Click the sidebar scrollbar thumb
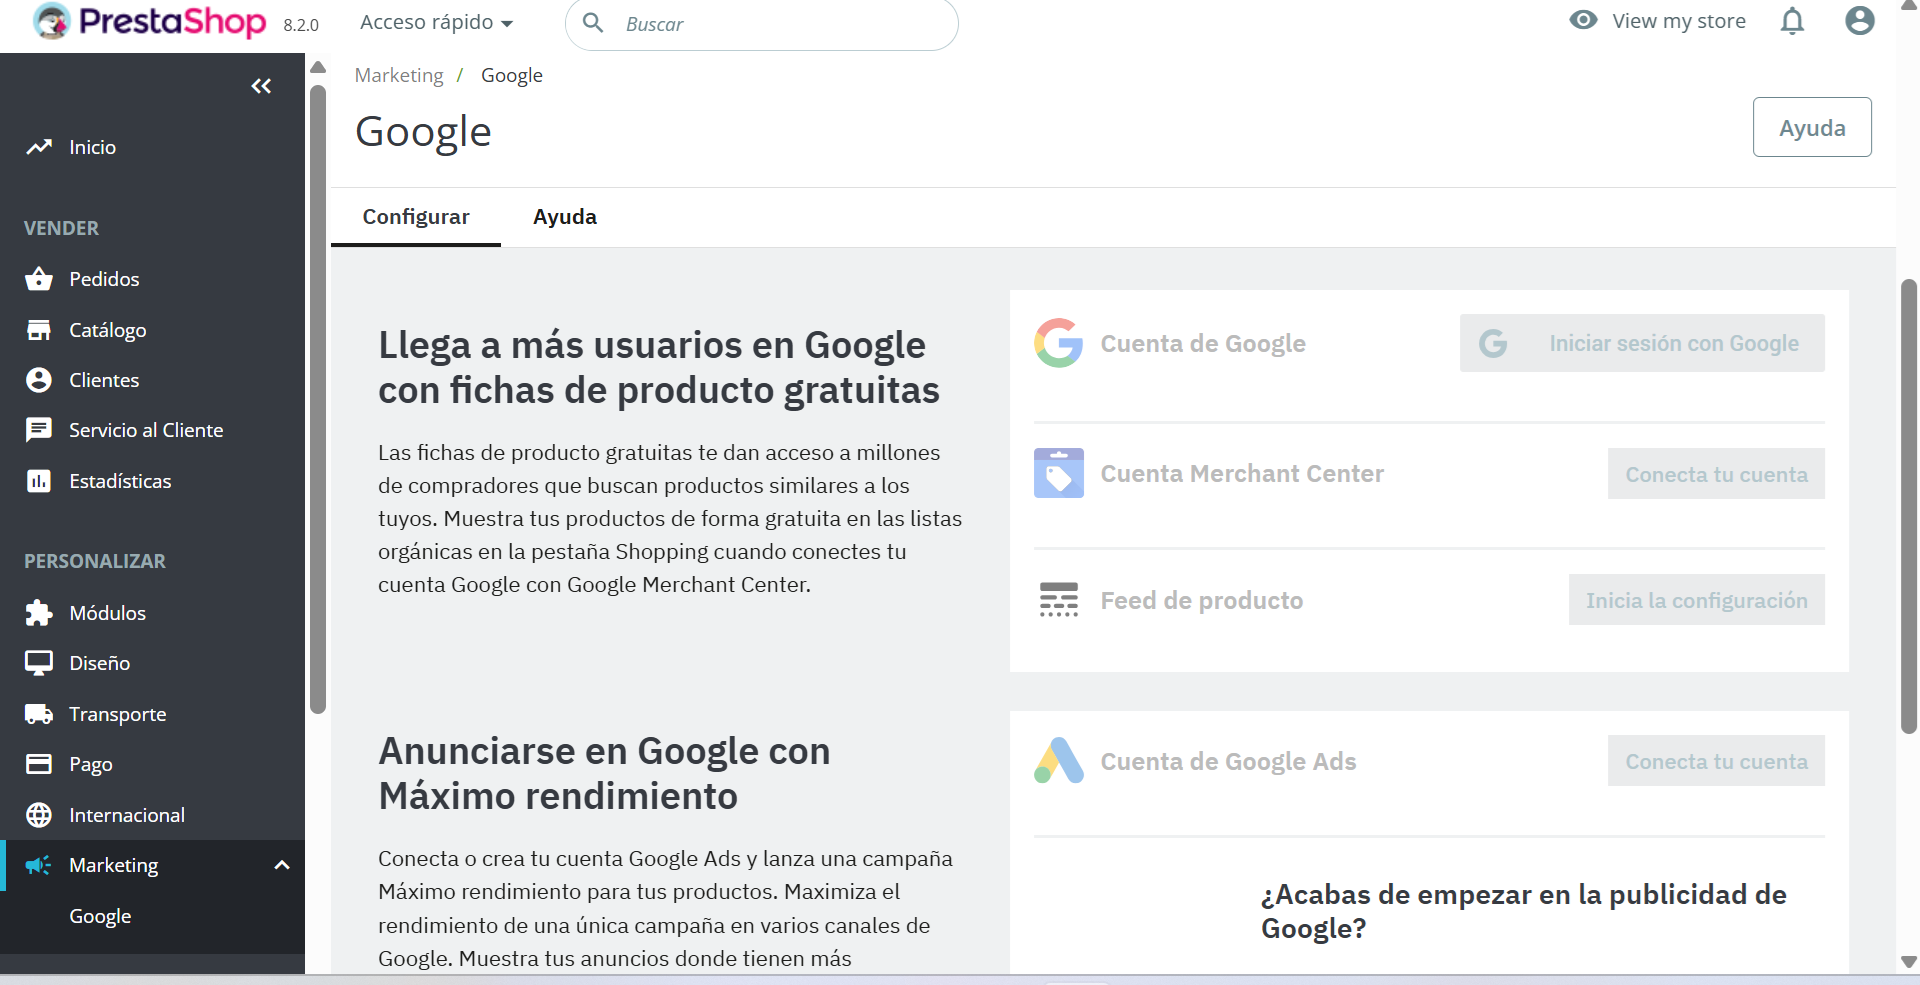The height and width of the screenshot is (985, 1920). pyautogui.click(x=318, y=400)
